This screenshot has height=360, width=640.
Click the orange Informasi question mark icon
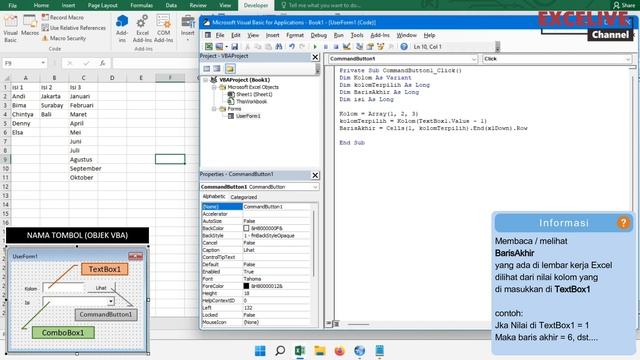(x=623, y=223)
